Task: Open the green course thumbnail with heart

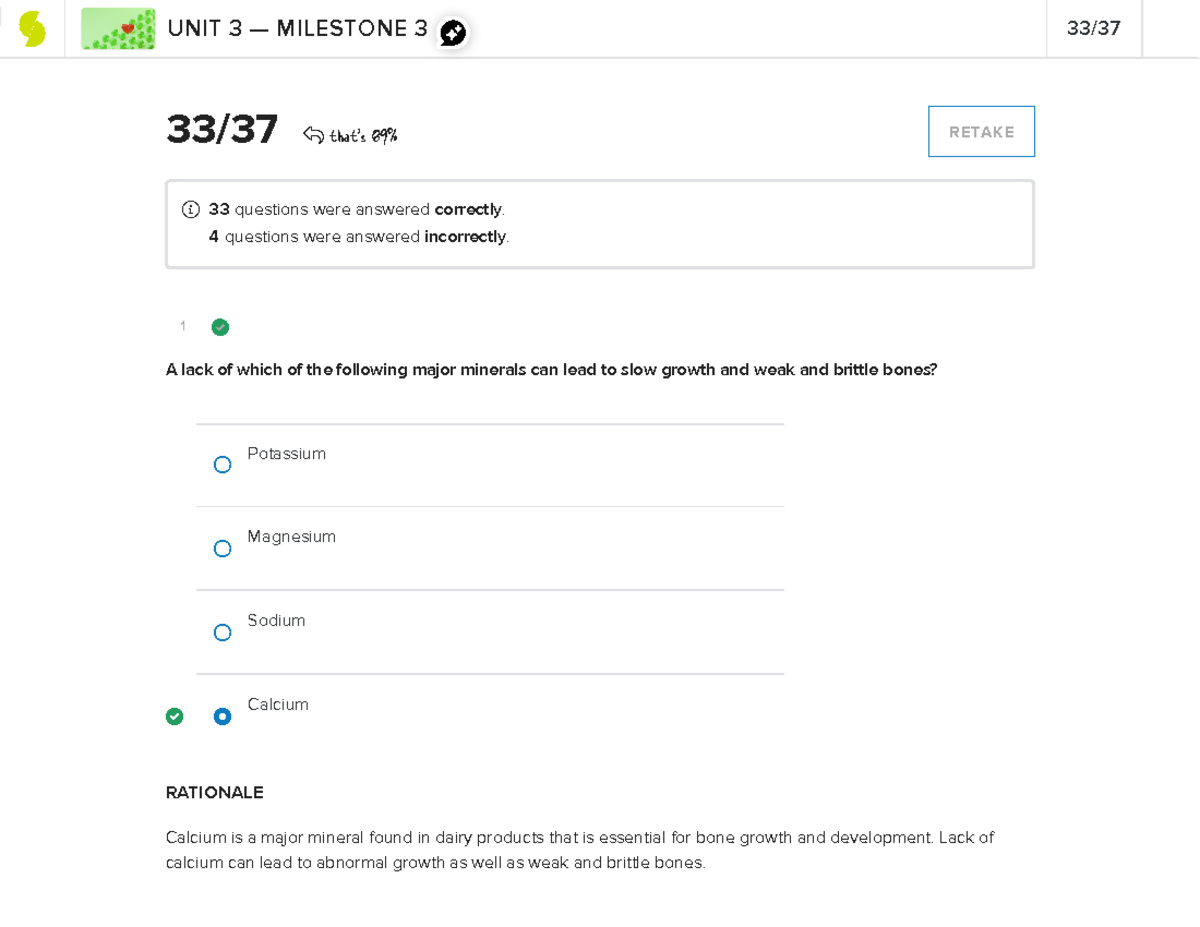Action: coord(118,29)
